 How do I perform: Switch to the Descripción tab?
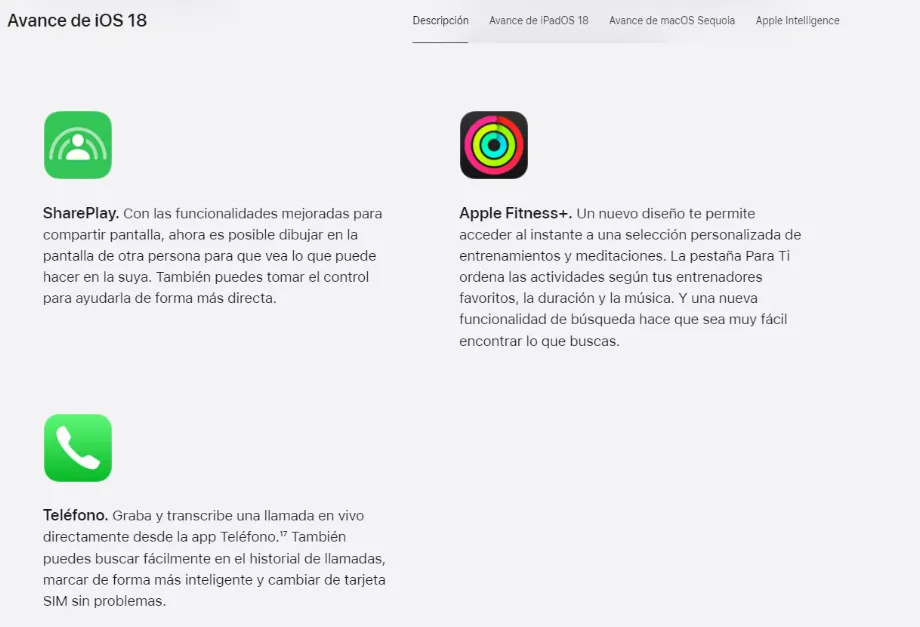440,21
